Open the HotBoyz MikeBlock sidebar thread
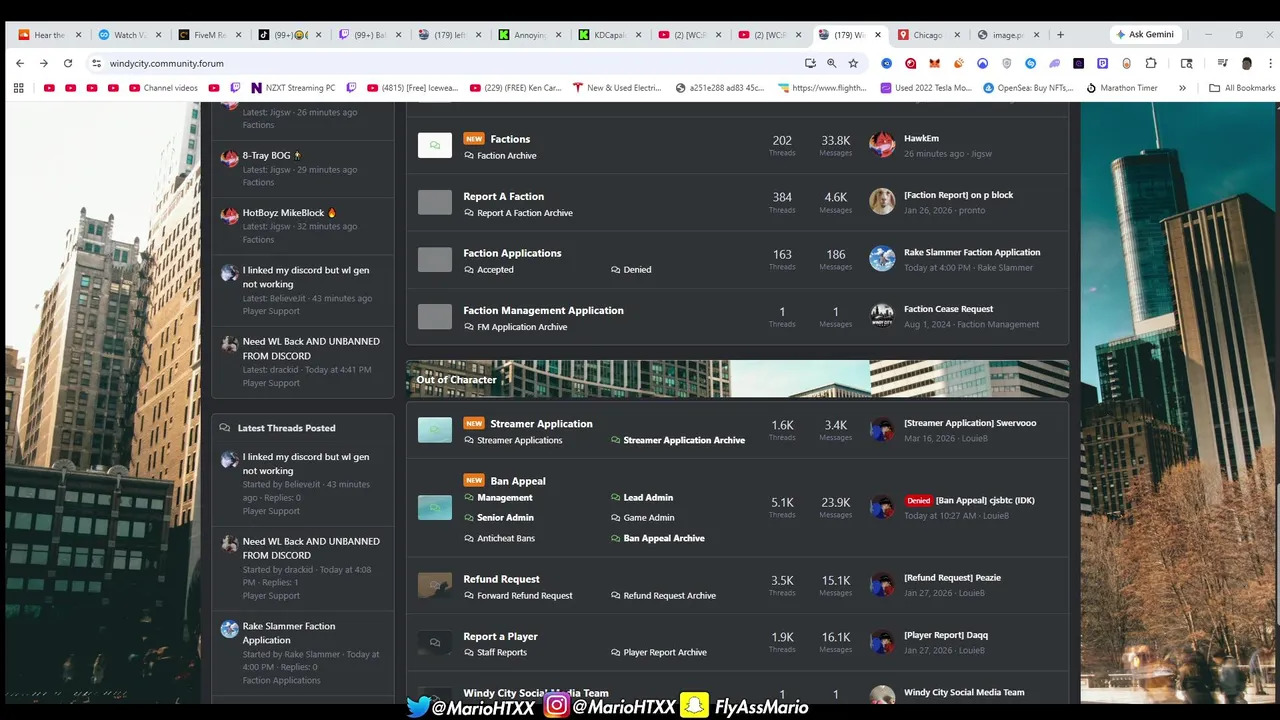This screenshot has height=720, width=1280. (289, 213)
